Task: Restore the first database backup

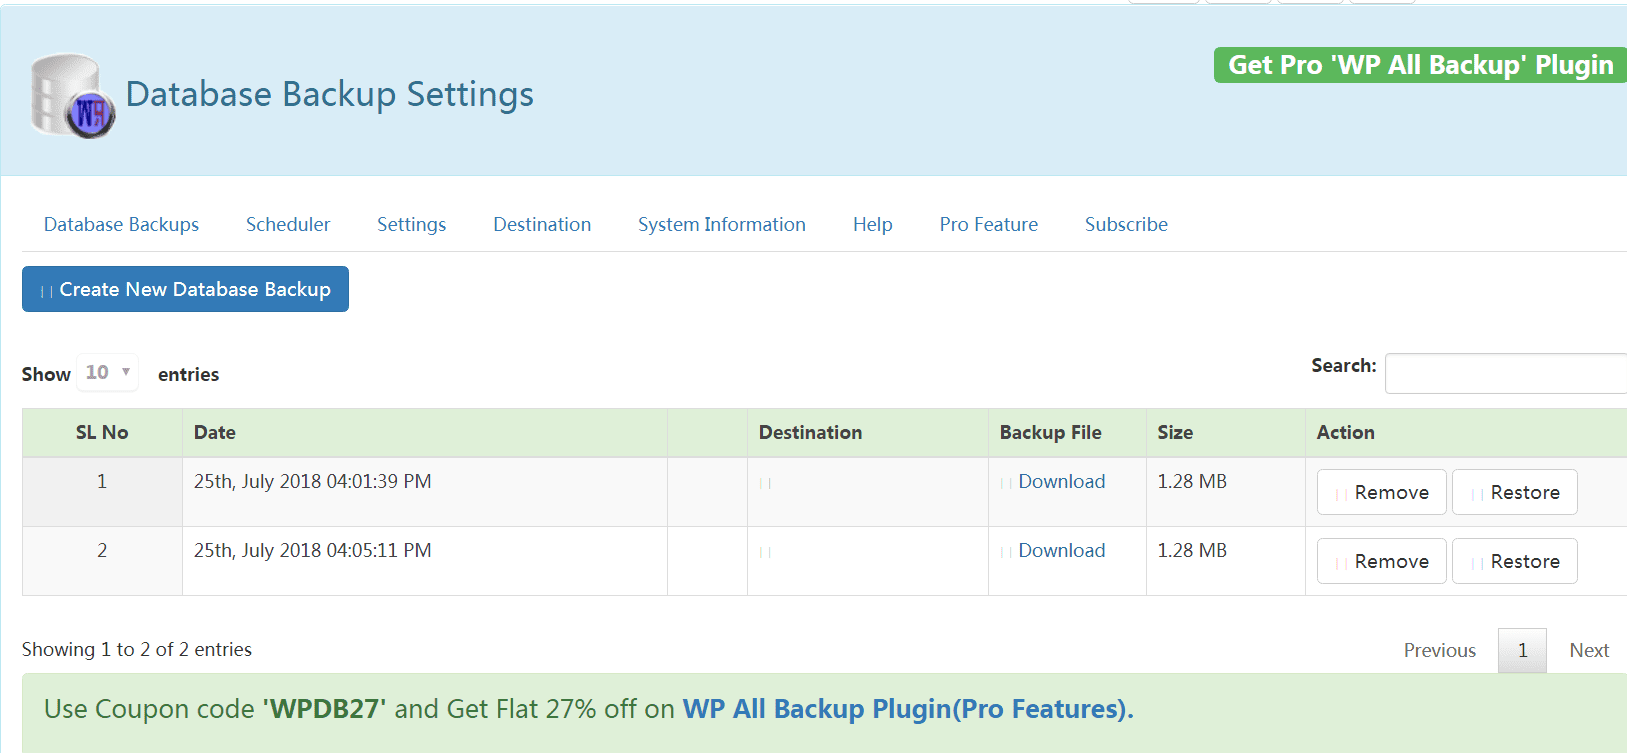Action: click(1514, 492)
